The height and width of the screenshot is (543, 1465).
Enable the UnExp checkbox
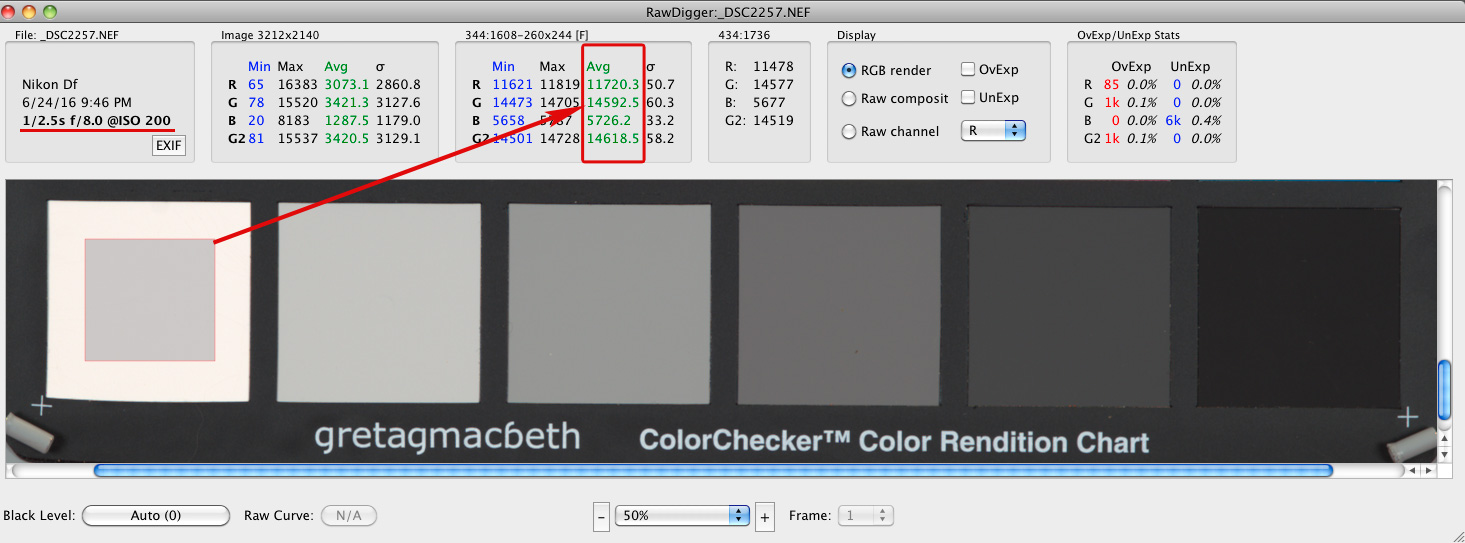[968, 97]
